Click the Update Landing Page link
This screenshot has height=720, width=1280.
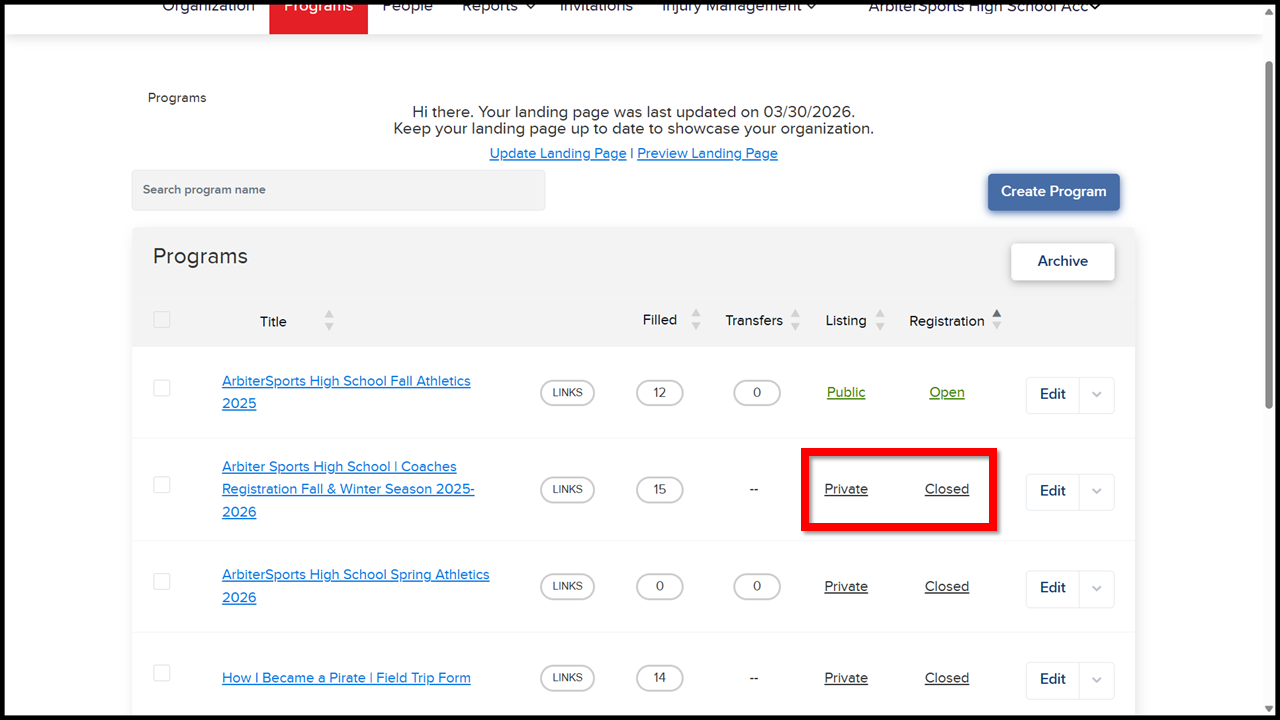[558, 154]
